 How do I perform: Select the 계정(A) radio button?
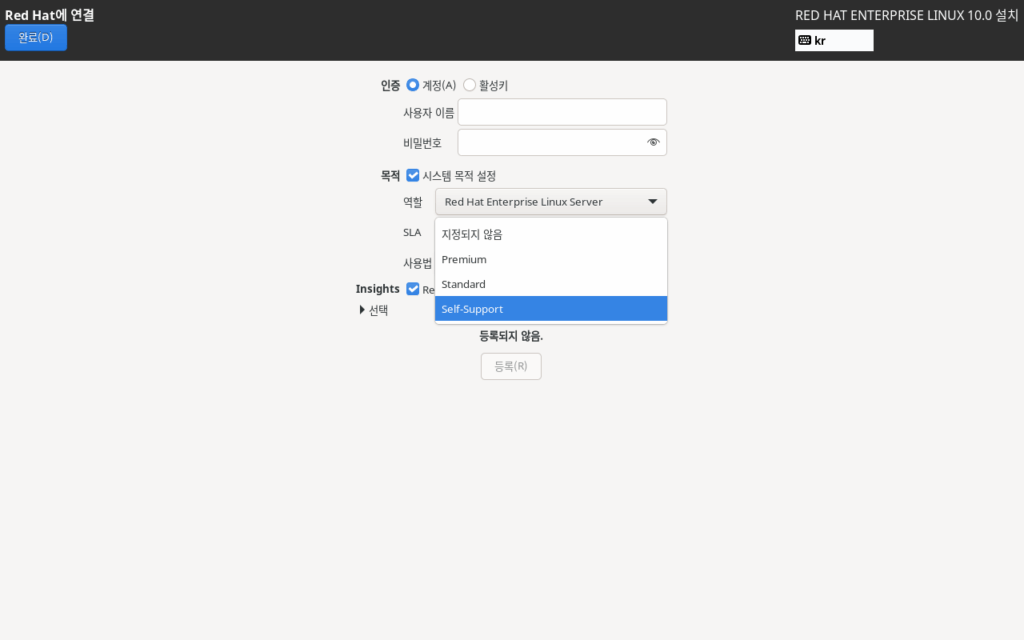(413, 86)
